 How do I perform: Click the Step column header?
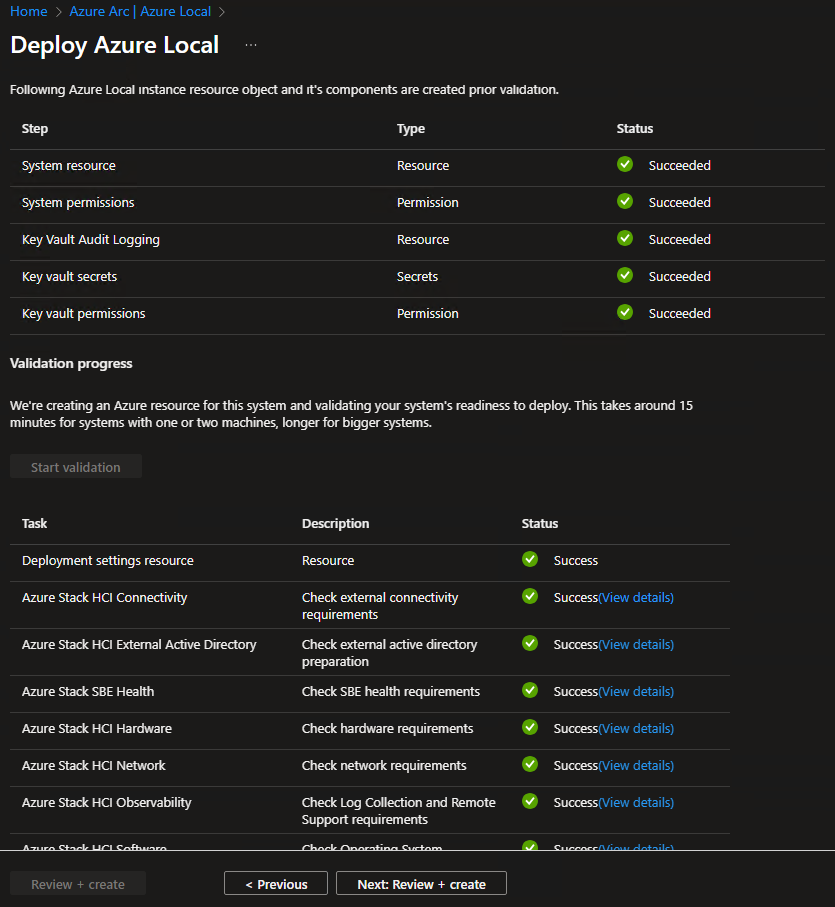click(x=35, y=128)
